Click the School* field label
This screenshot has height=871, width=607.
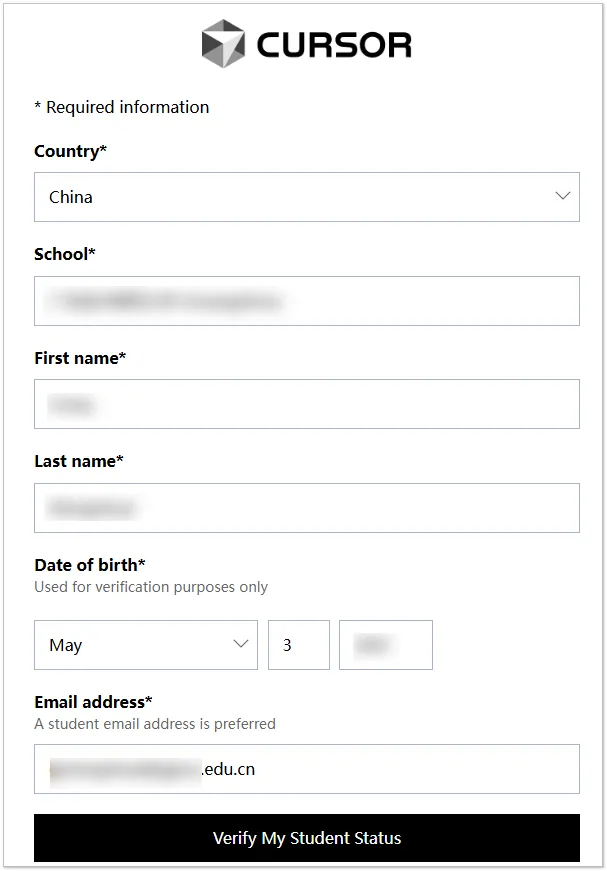pos(65,254)
